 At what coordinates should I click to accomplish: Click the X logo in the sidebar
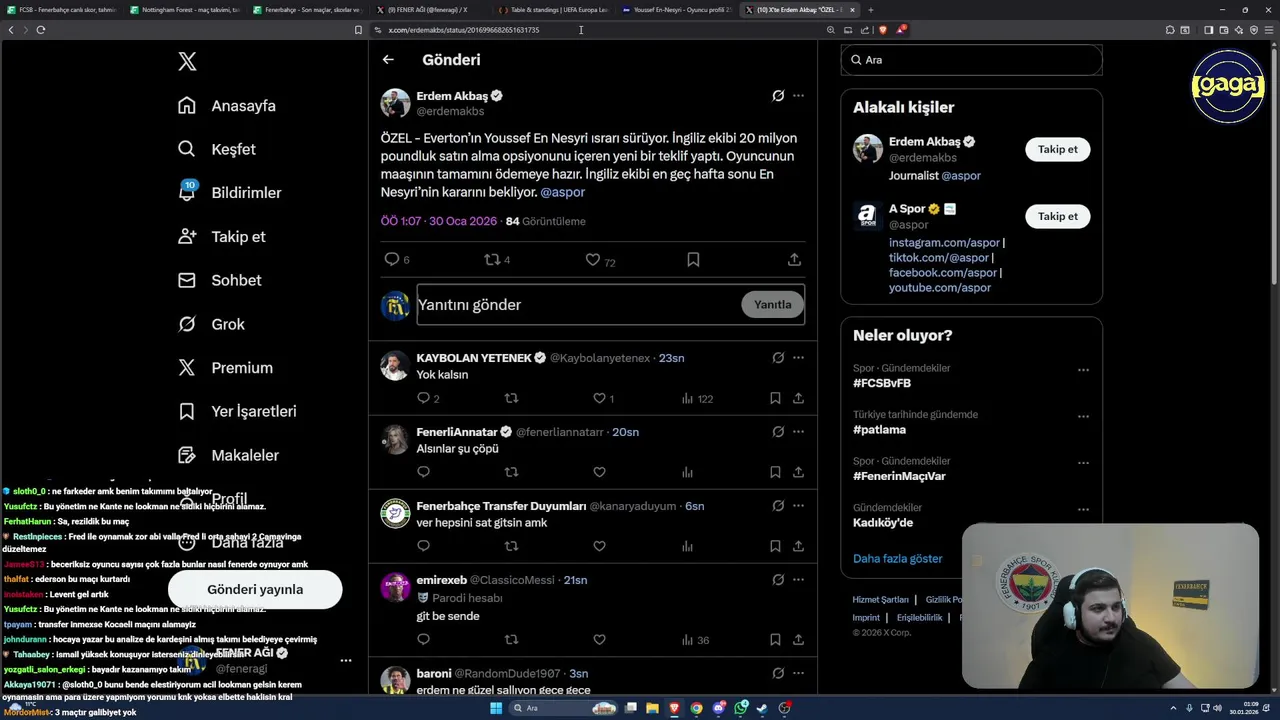point(187,62)
